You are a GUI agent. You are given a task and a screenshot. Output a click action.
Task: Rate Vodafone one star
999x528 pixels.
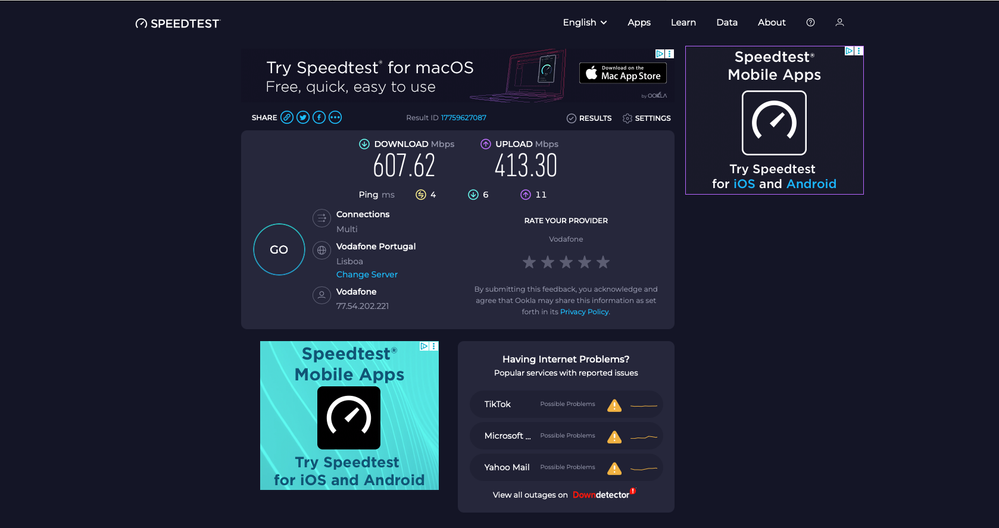pyautogui.click(x=529, y=262)
